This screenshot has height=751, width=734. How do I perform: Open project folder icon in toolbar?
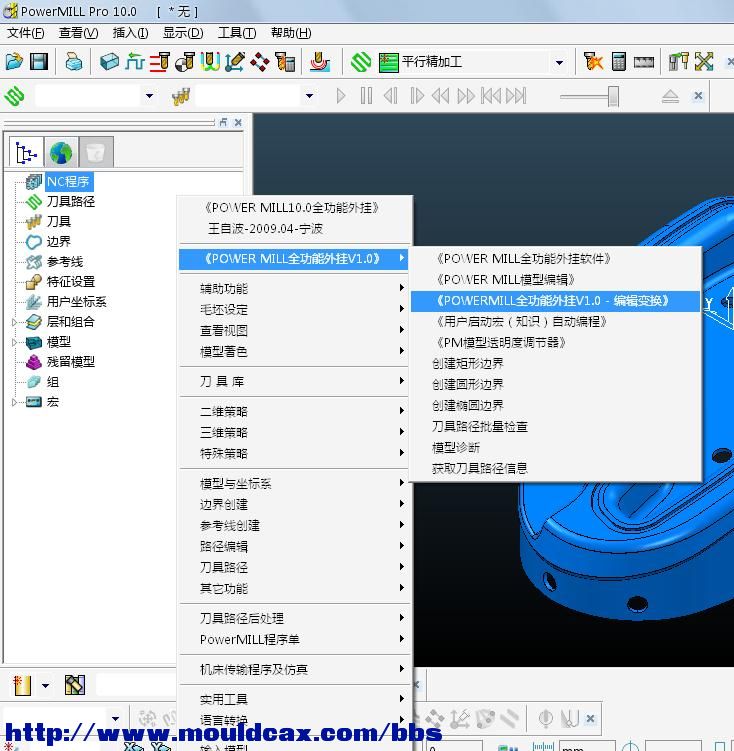coord(14,62)
